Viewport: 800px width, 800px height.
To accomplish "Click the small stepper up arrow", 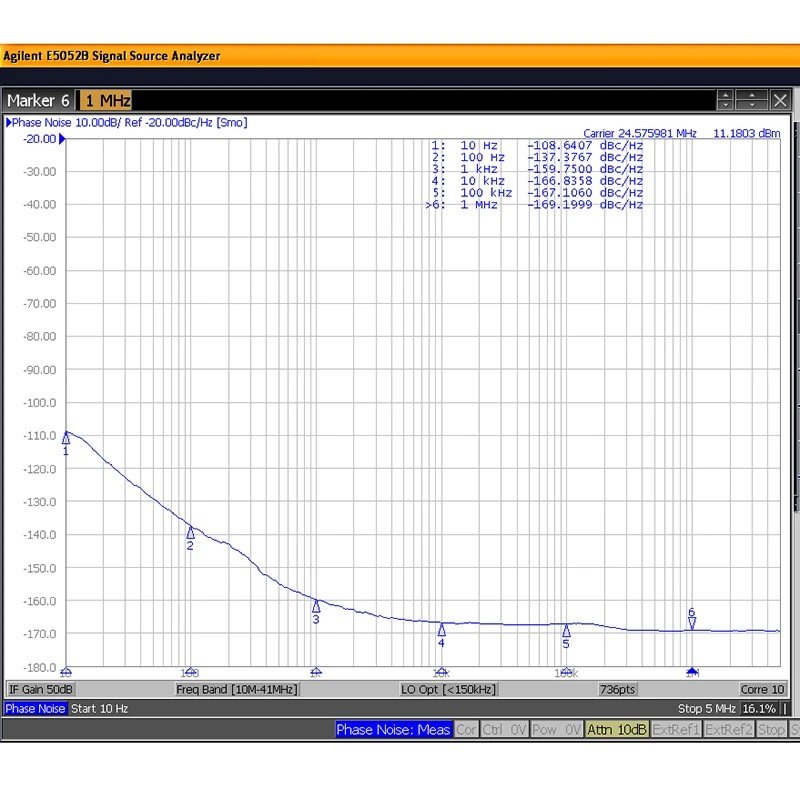I will (x=726, y=95).
